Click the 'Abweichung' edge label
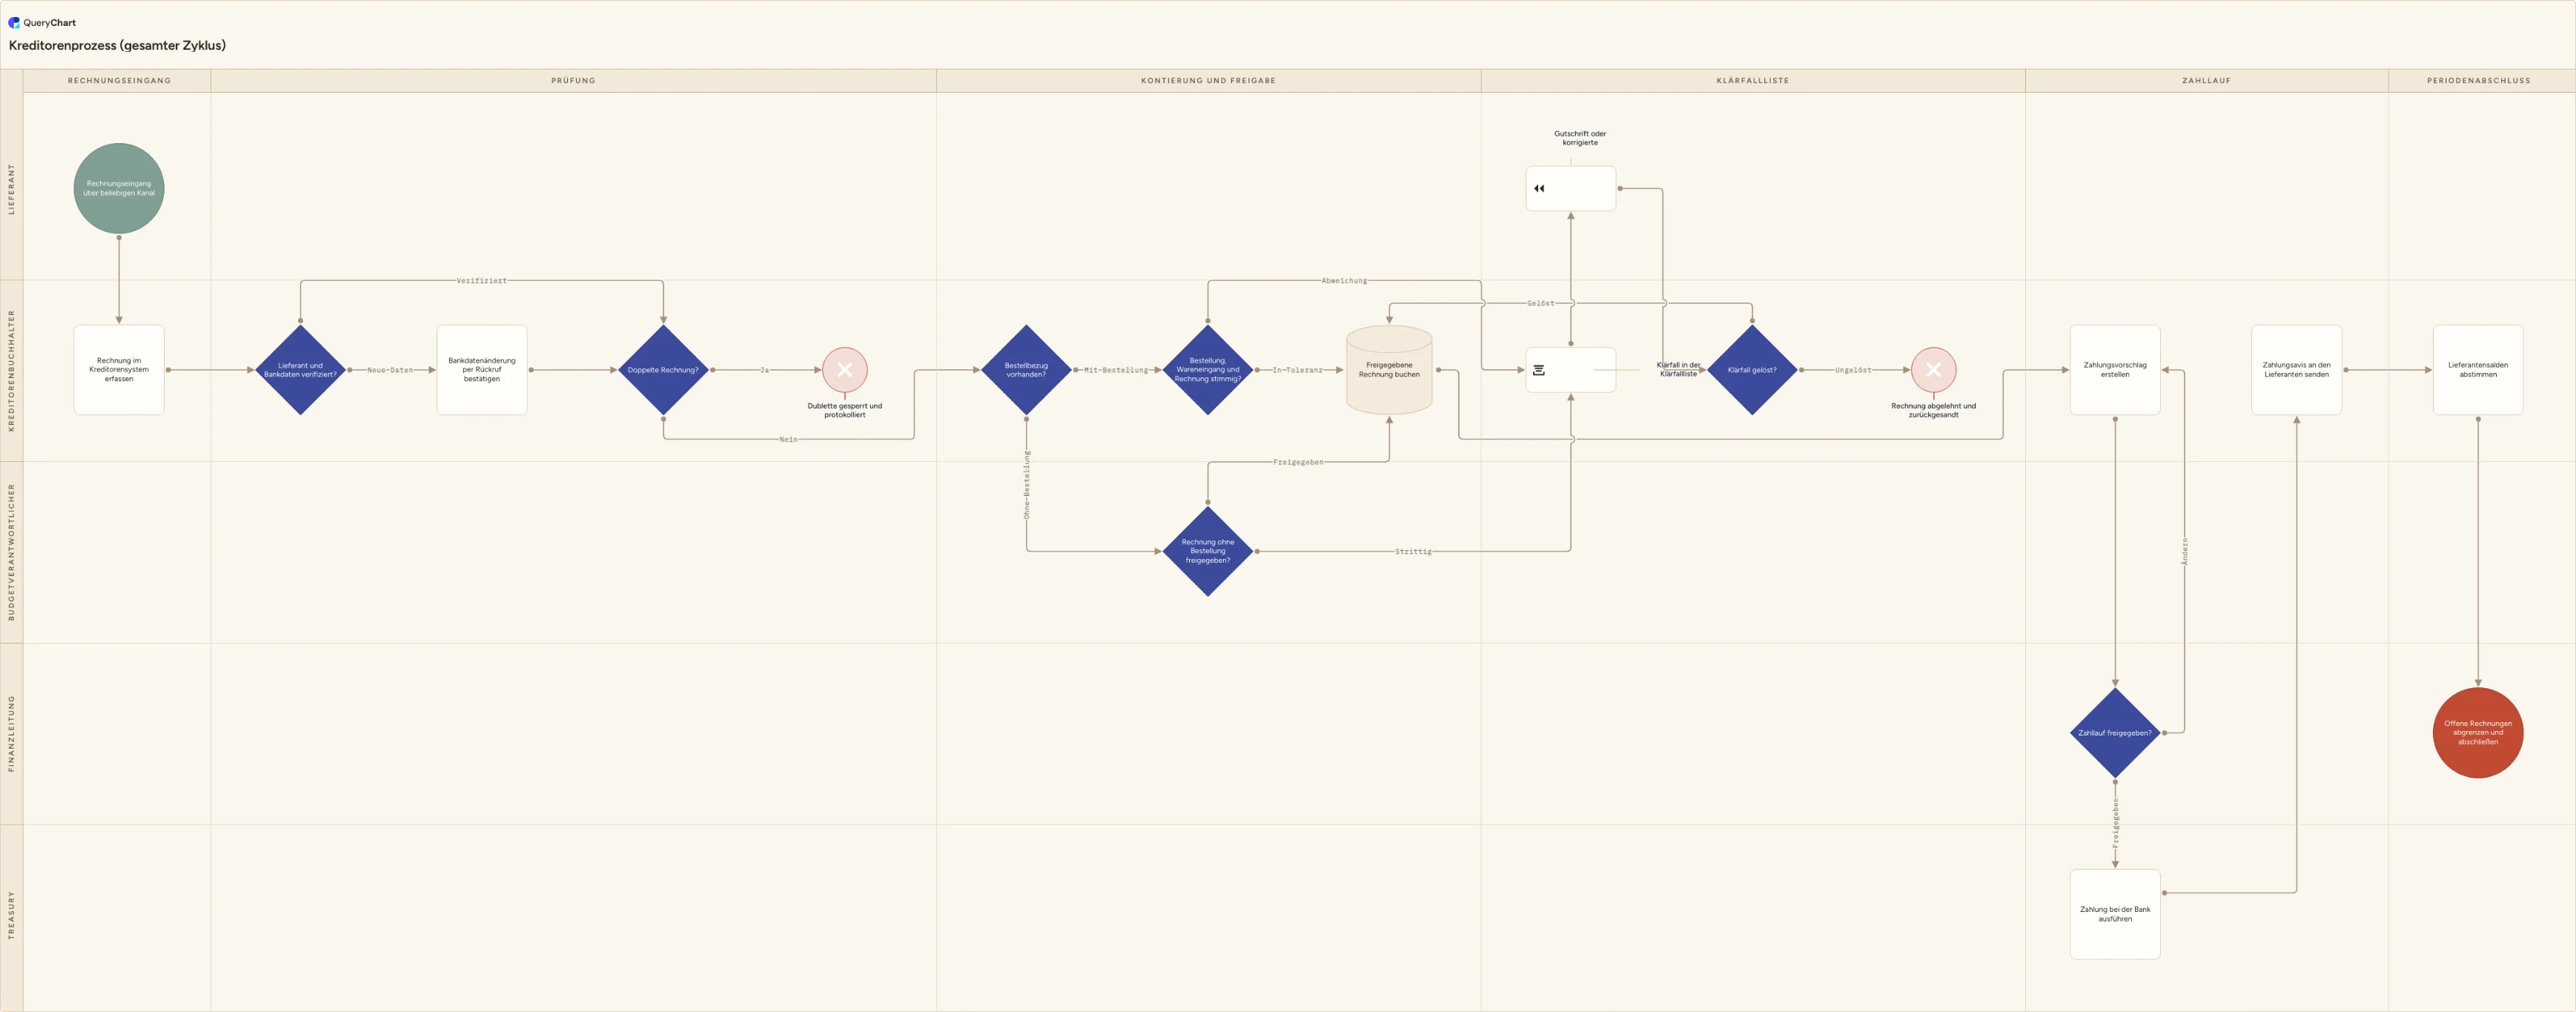 (1344, 281)
